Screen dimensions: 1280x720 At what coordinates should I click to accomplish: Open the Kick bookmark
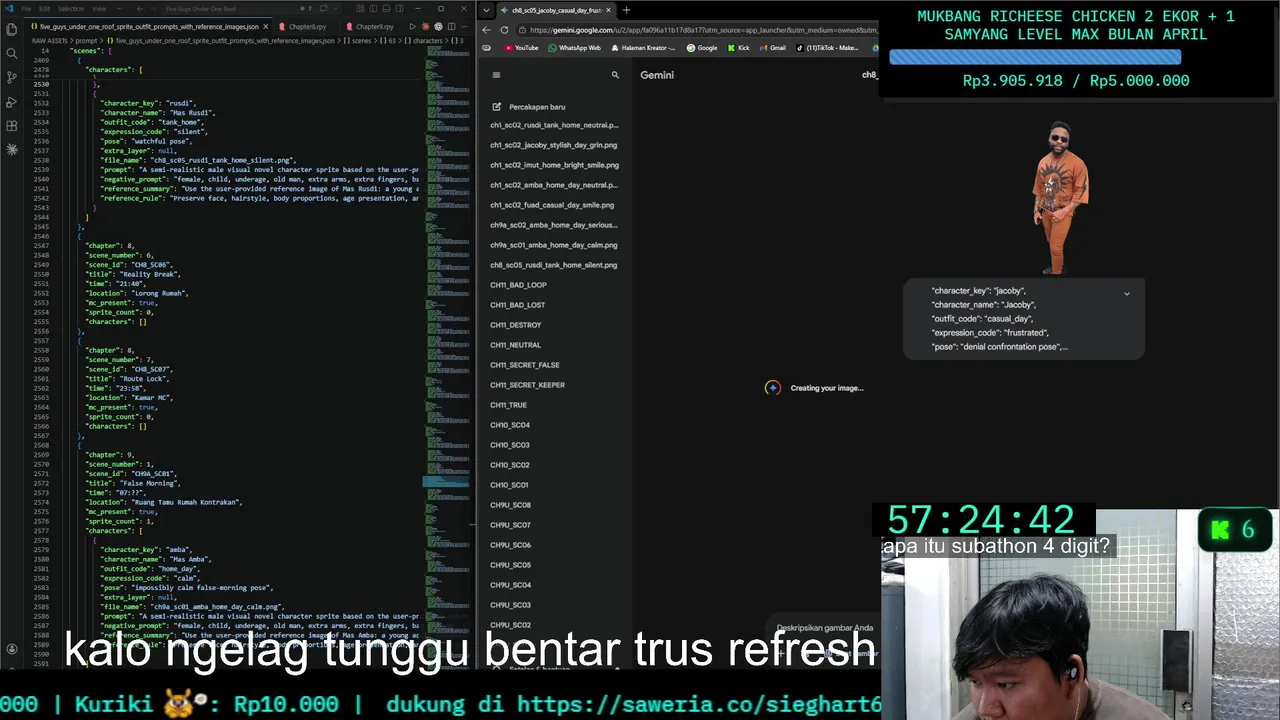point(738,48)
